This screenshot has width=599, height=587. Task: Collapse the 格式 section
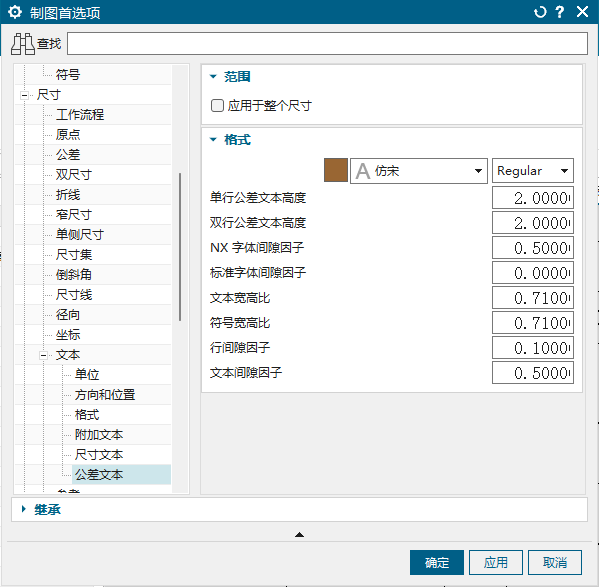click(213, 139)
